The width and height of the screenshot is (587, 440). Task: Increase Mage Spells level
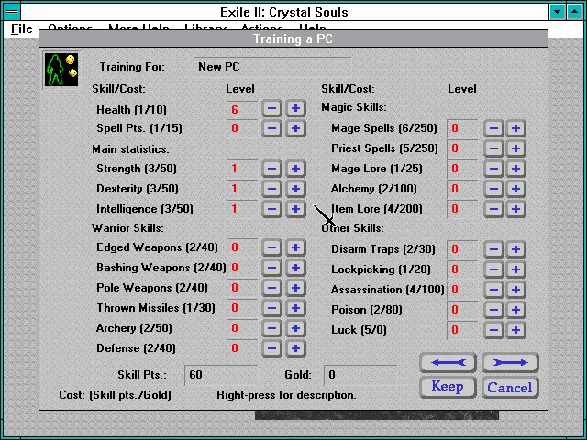point(515,128)
